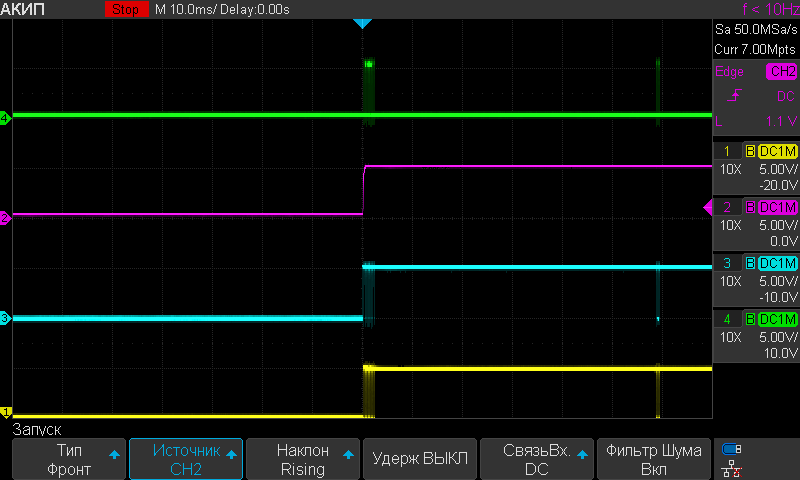Click the channel 4 green ground marker
The width and height of the screenshot is (800, 480).
point(5,118)
